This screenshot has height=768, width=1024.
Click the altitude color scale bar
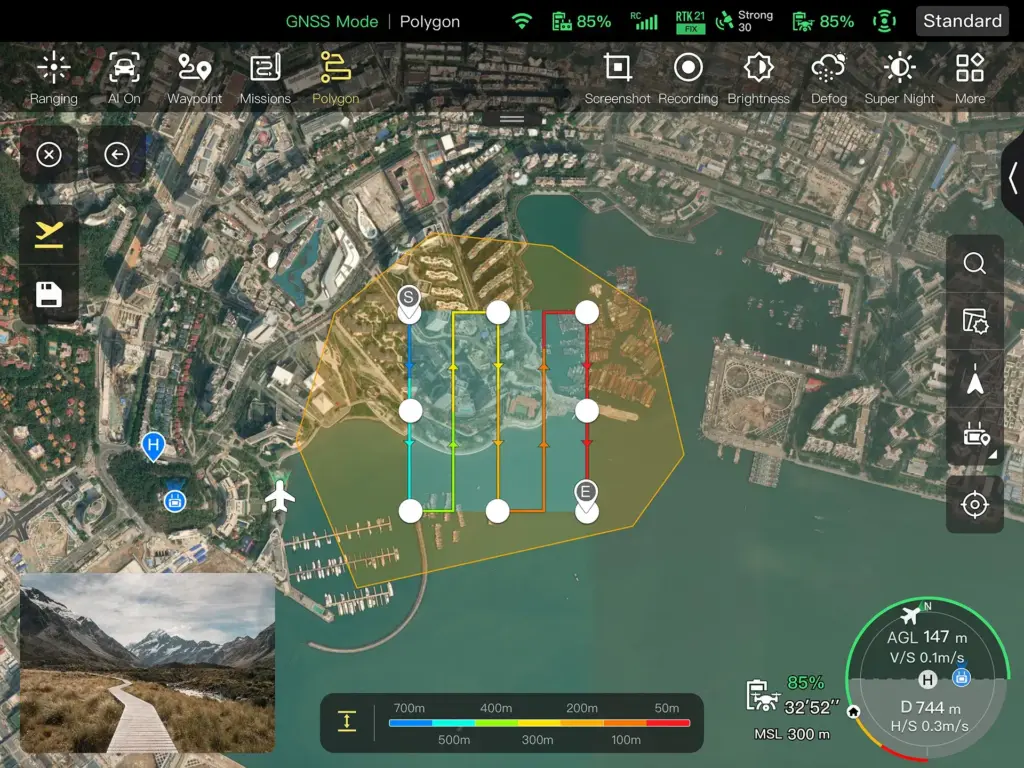tap(539, 721)
